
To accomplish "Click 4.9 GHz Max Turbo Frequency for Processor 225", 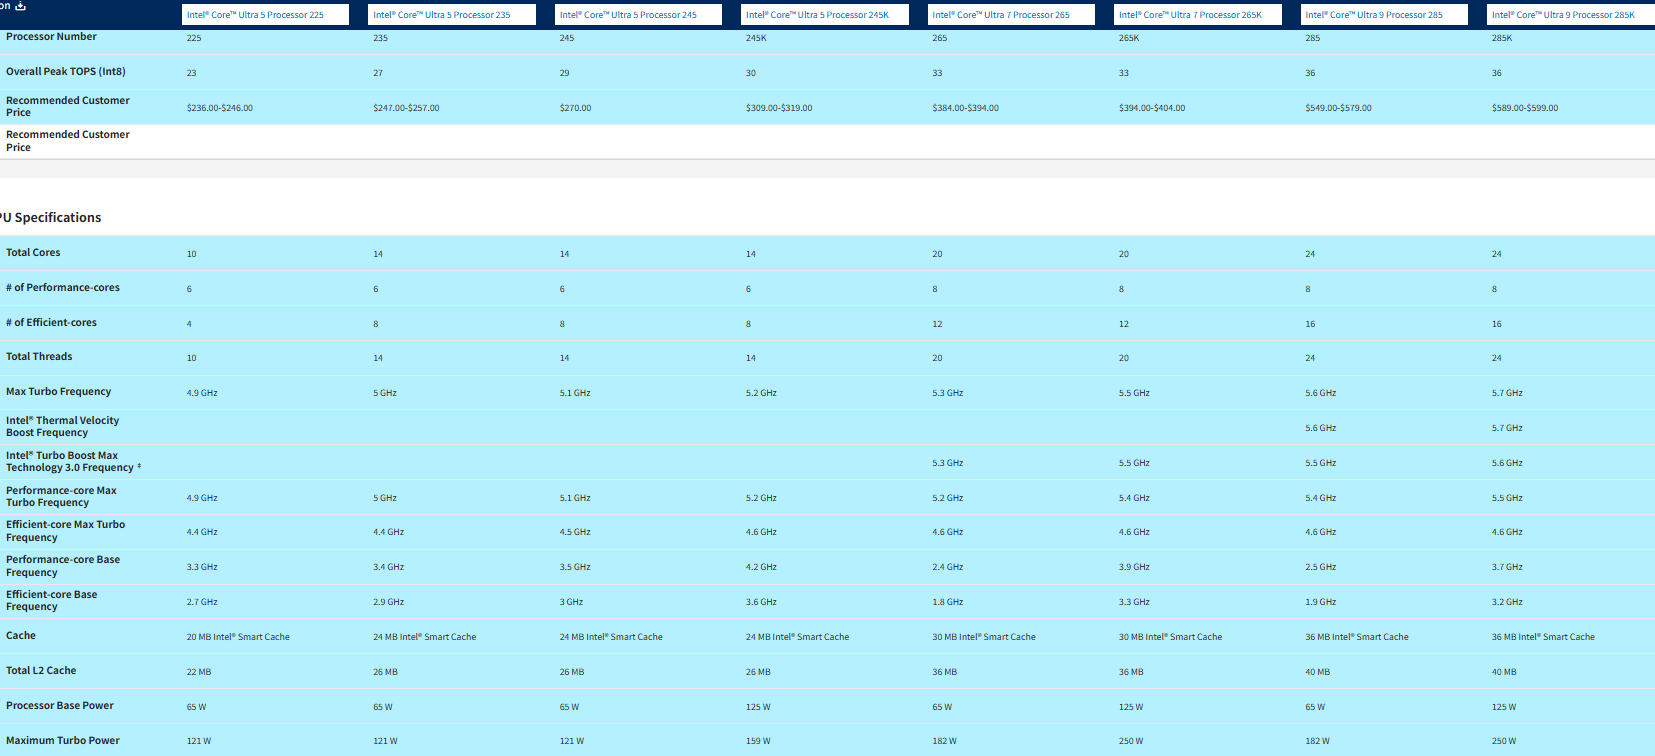I will (x=202, y=393).
